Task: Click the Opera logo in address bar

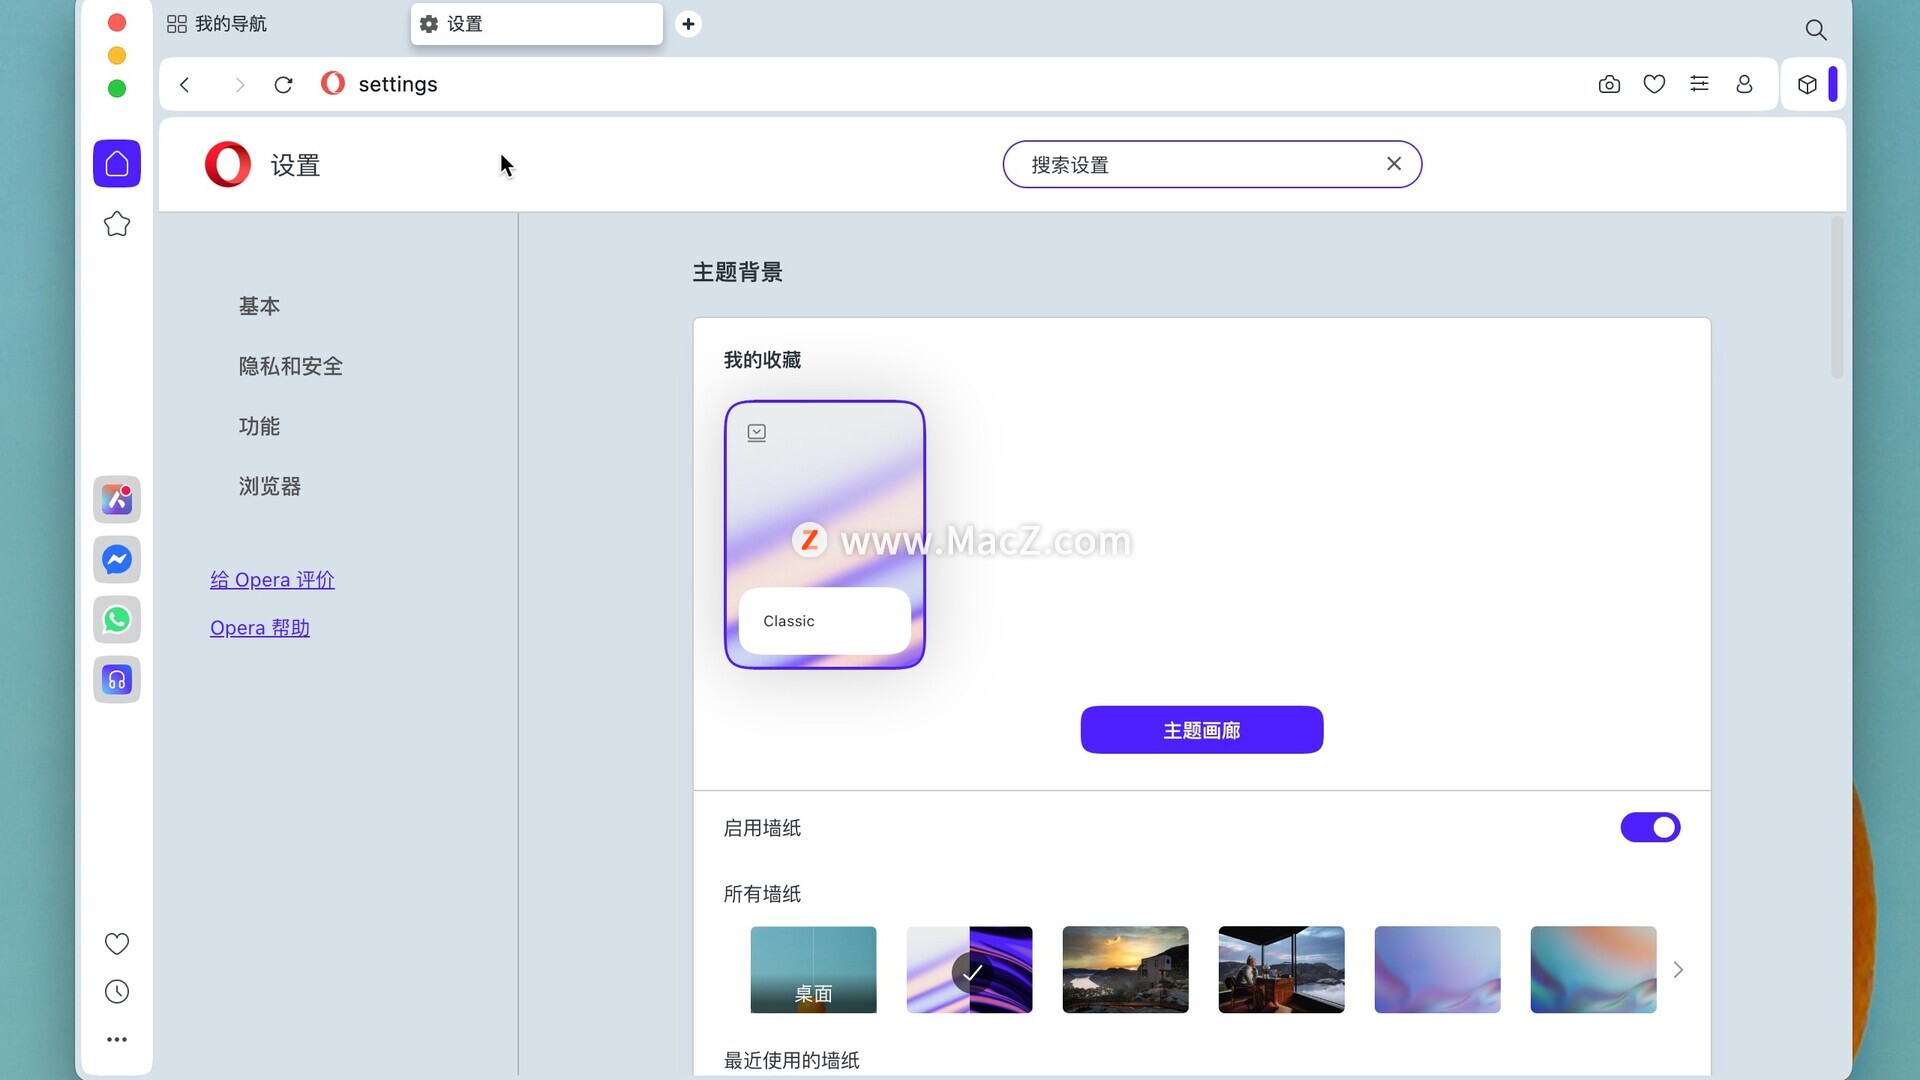Action: click(x=332, y=83)
